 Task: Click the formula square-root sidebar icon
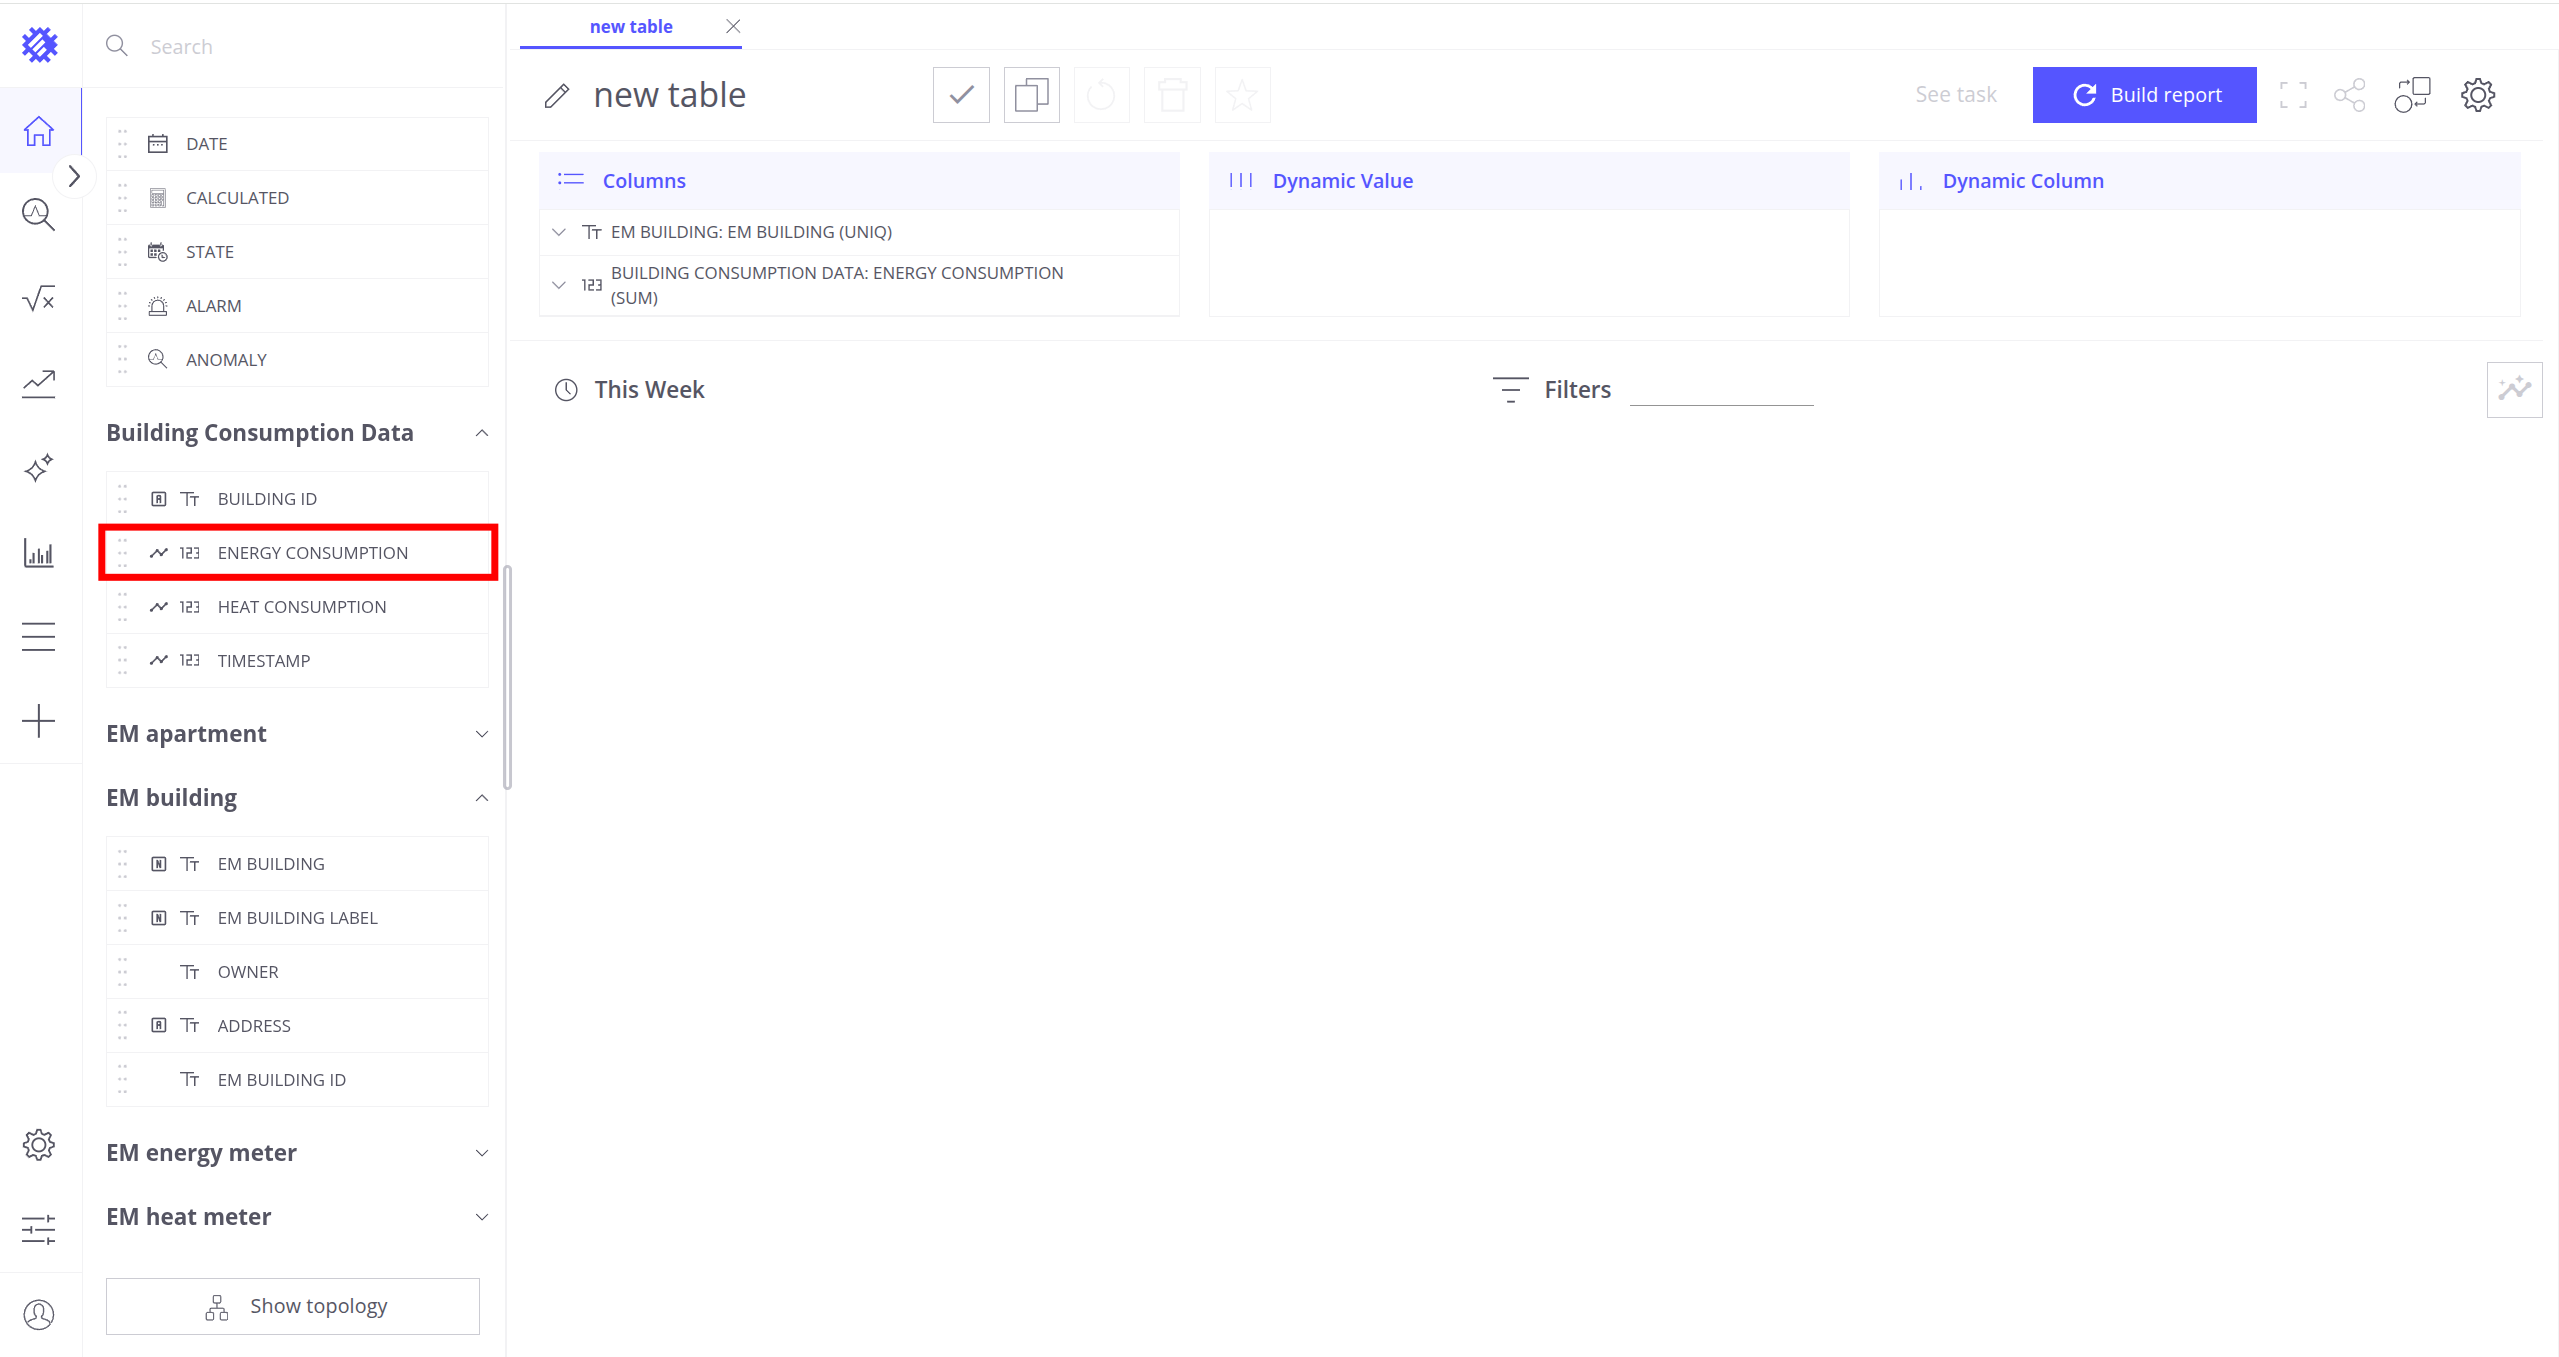pyautogui.click(x=38, y=299)
